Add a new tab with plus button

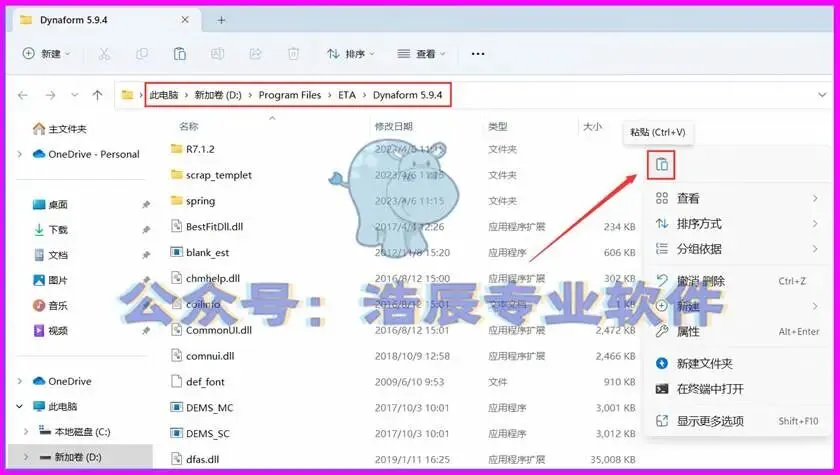[221, 20]
